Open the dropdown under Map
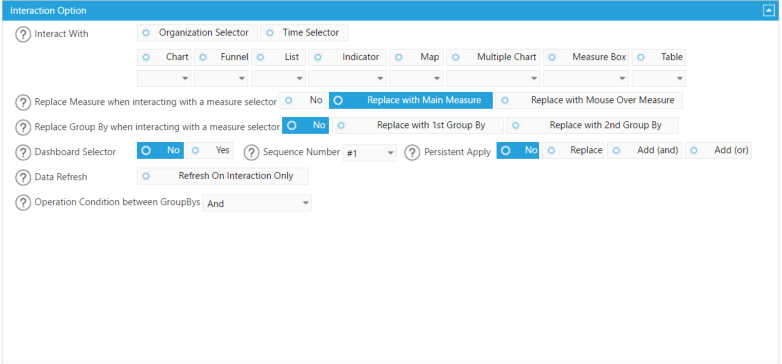The width and height of the screenshot is (782, 364). click(x=416, y=78)
